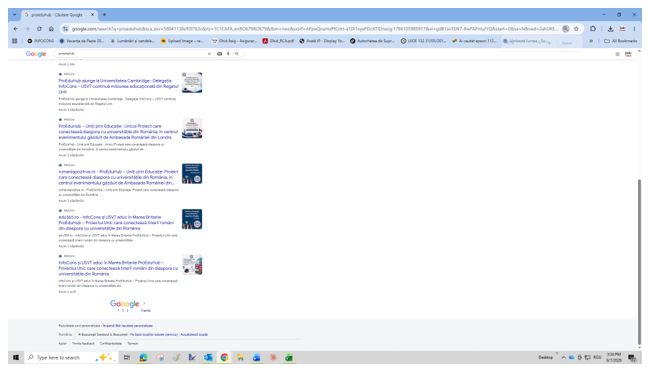
Task: Bookmark this page with the star icon
Action: pyautogui.click(x=576, y=29)
